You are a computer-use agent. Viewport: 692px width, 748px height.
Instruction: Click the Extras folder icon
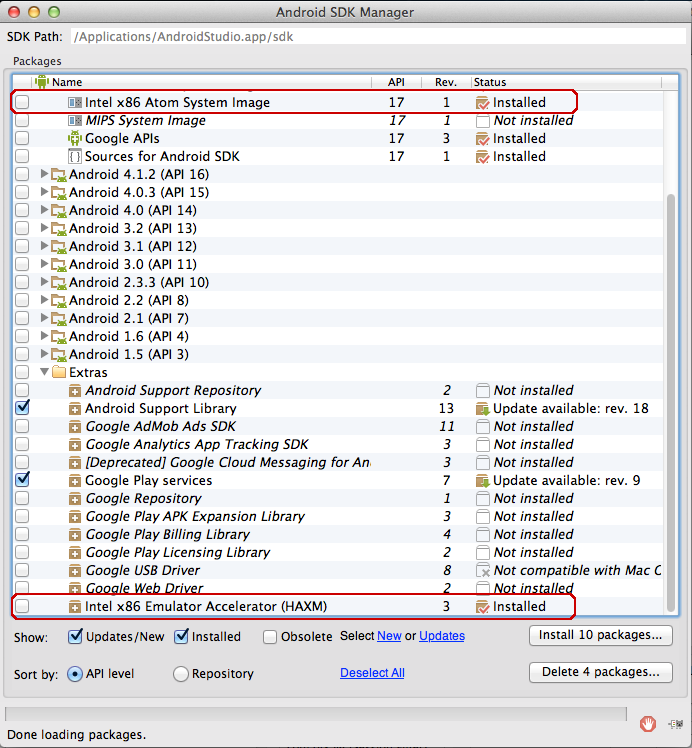pos(59,372)
